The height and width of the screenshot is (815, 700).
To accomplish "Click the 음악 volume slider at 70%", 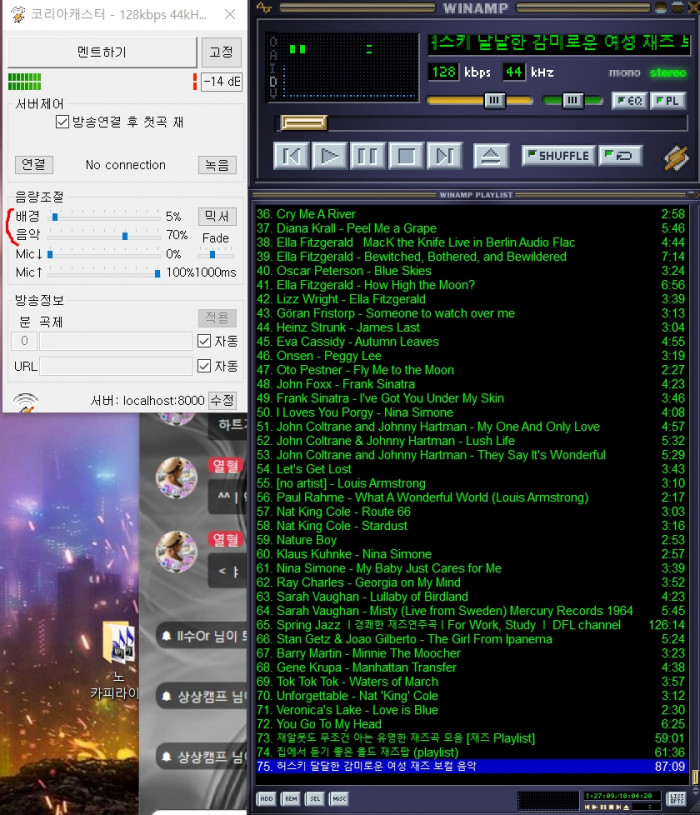I will pos(124,236).
